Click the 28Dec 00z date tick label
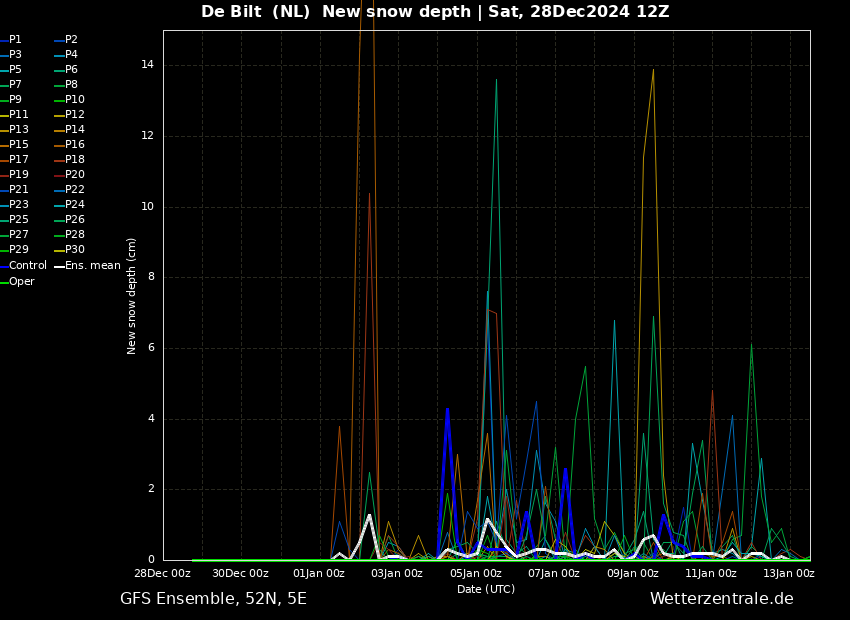This screenshot has width=850, height=620. tap(163, 574)
